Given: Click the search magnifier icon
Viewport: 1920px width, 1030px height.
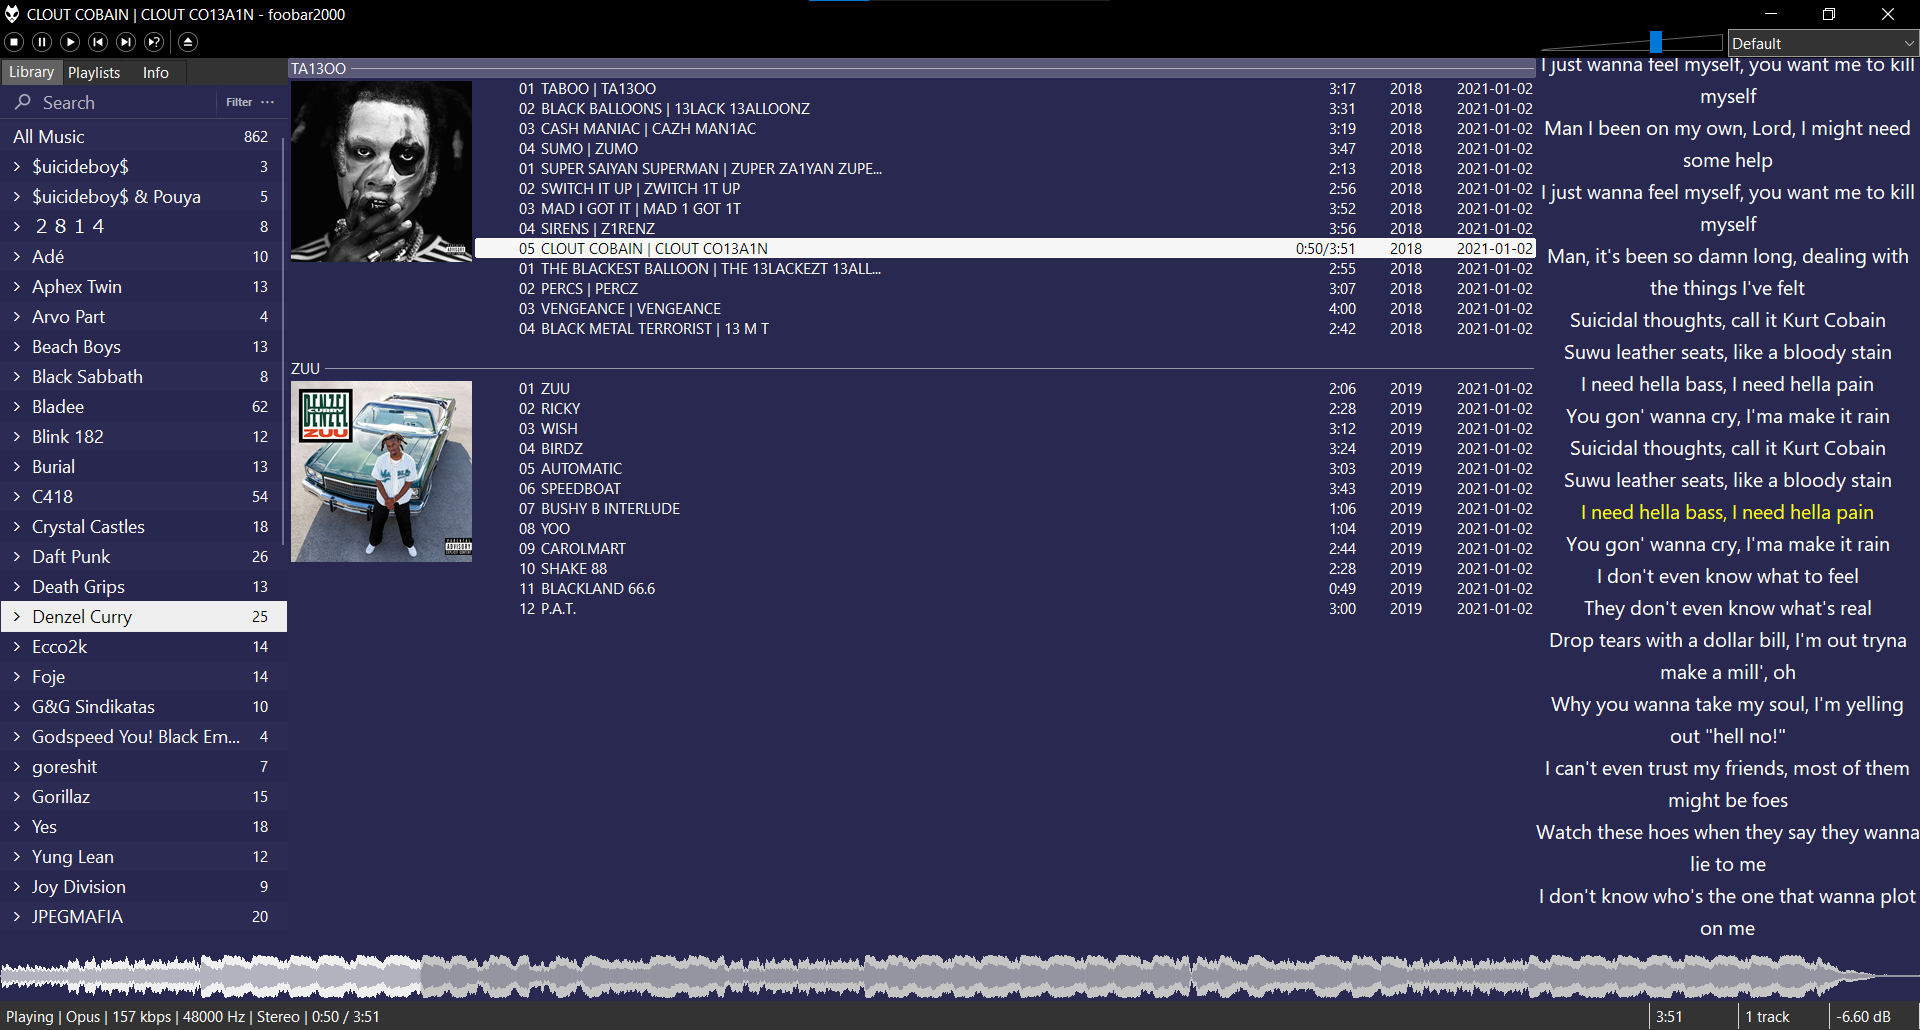Looking at the screenshot, I should (23, 102).
